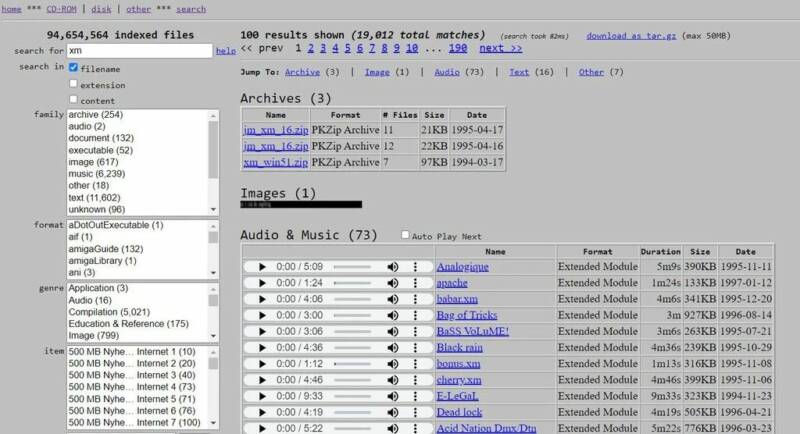Jump to Text results section
800x434 pixels.
pyautogui.click(x=519, y=72)
